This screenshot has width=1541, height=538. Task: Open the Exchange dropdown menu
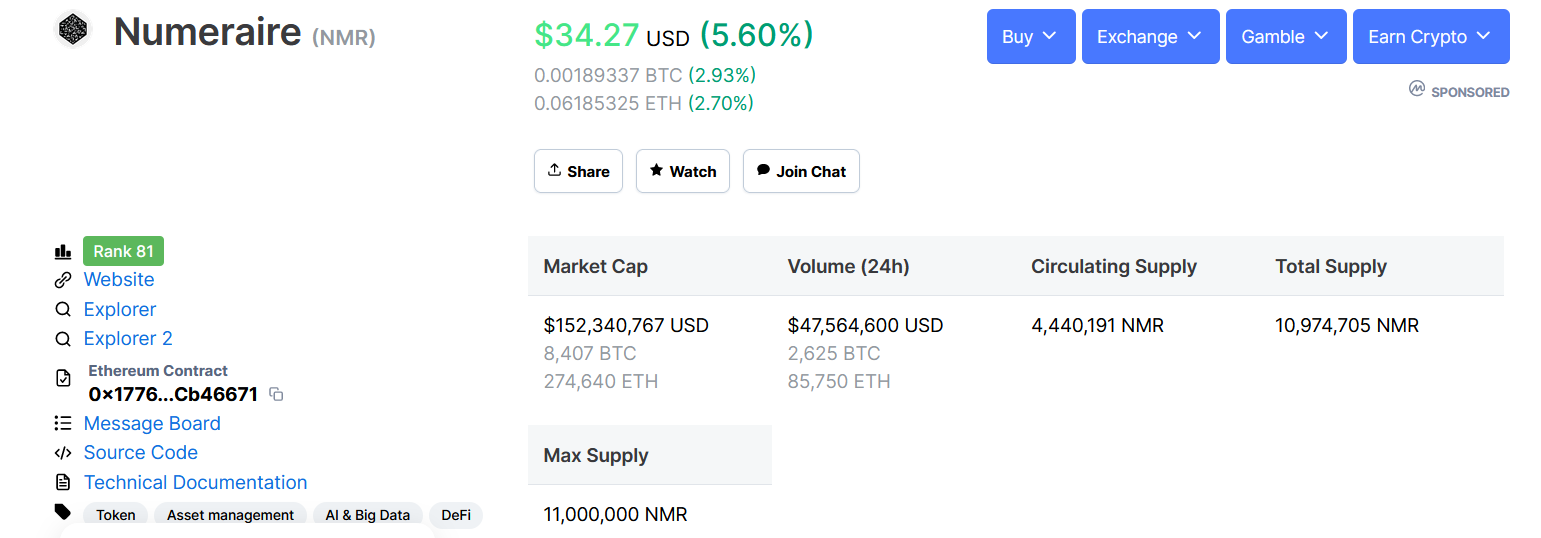pos(1150,37)
